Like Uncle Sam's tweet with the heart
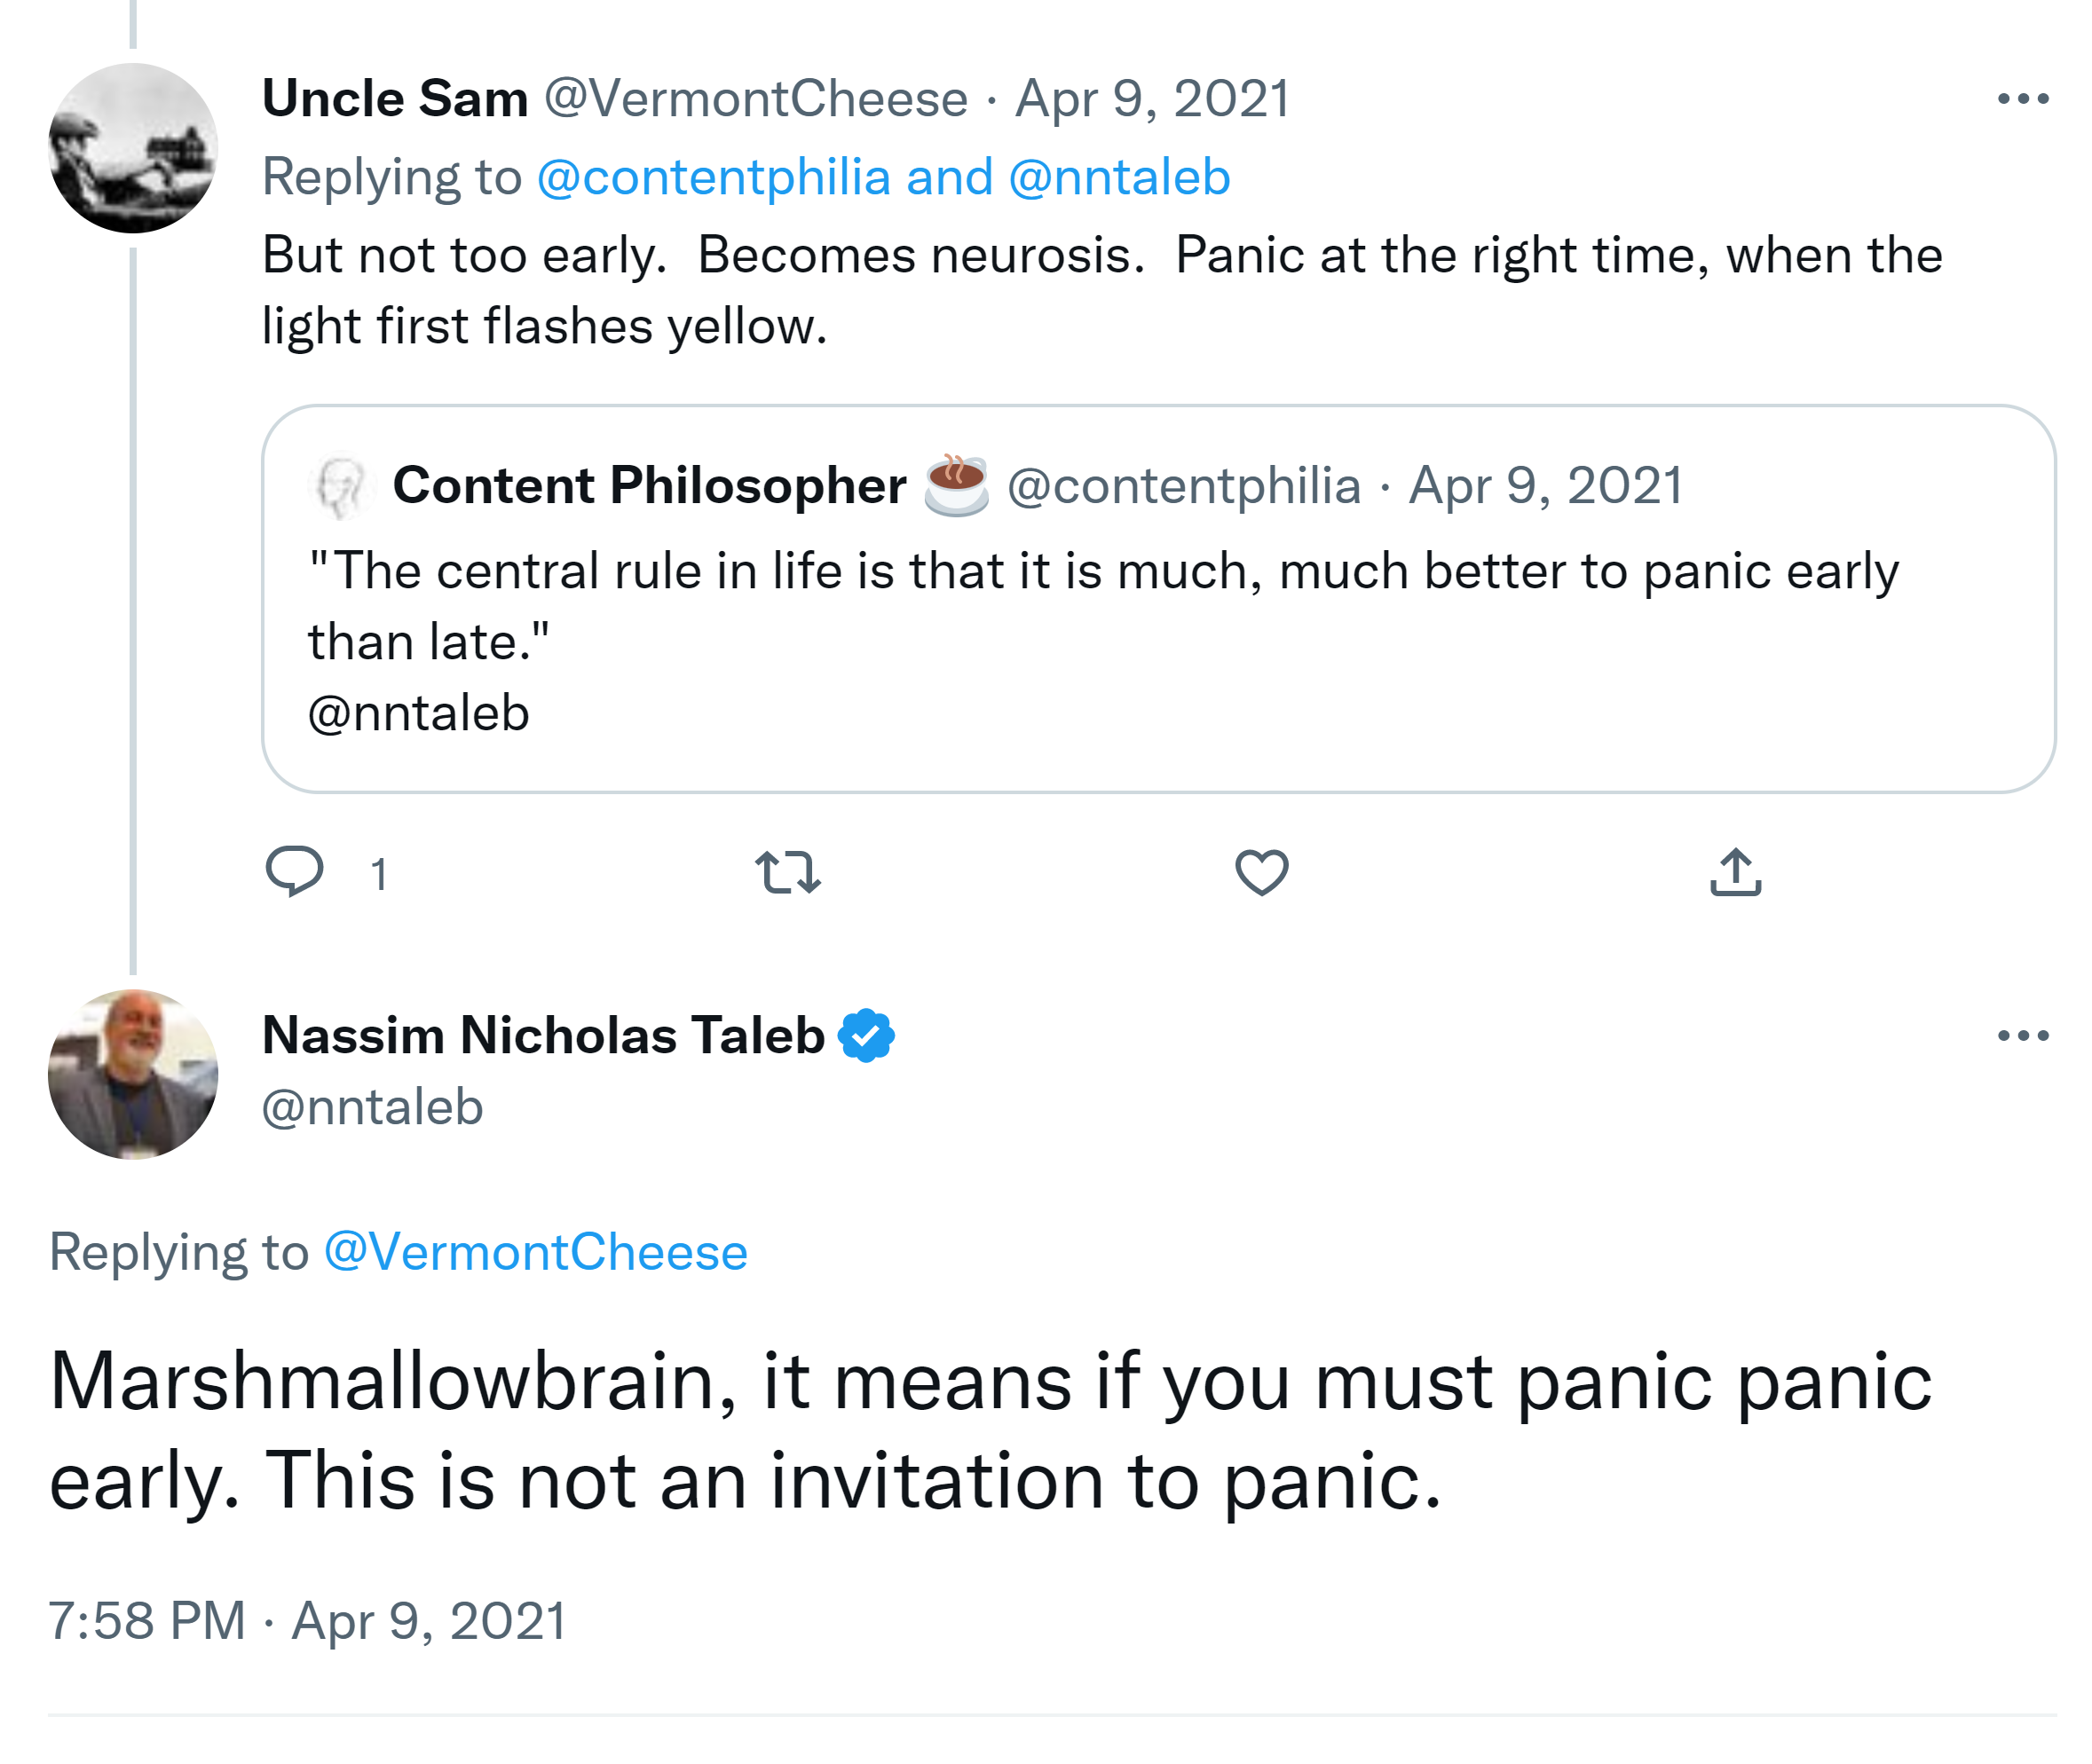The image size is (2092, 1764). tap(1261, 872)
